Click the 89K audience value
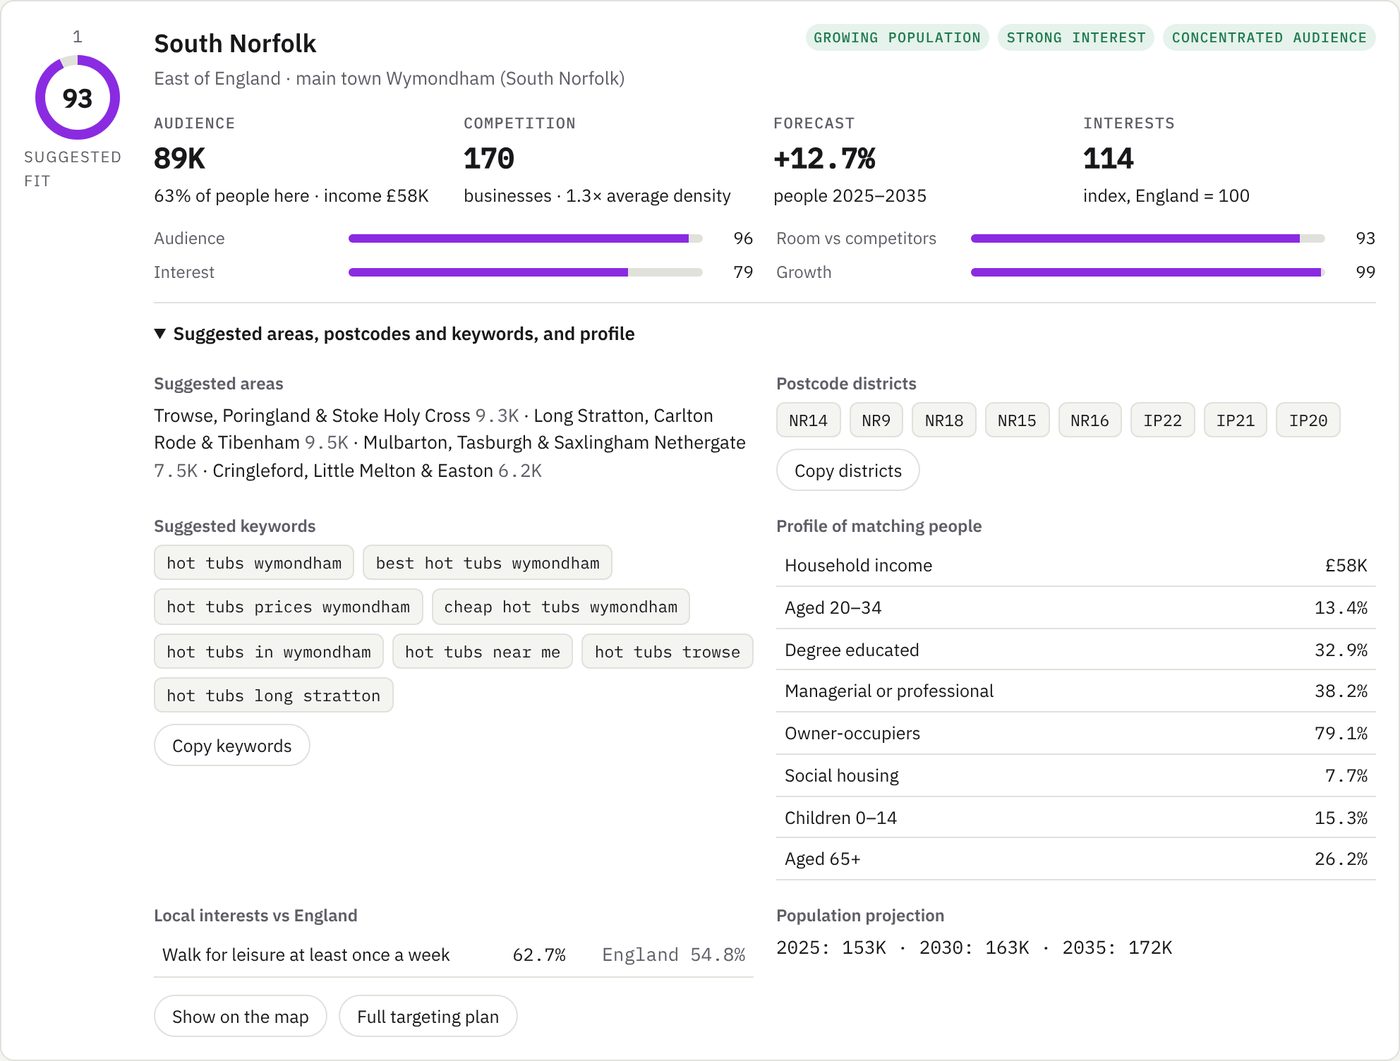 pos(180,159)
